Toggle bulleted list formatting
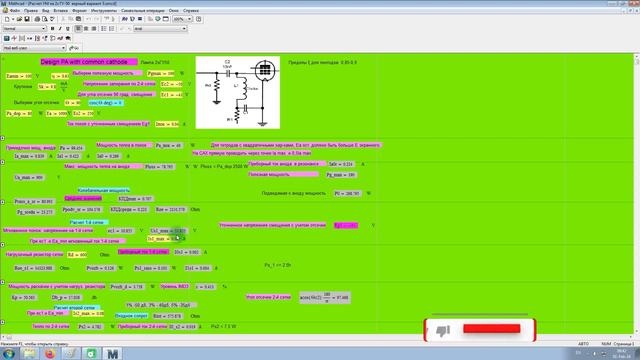This screenshot has height=360, width=640. point(104,29)
